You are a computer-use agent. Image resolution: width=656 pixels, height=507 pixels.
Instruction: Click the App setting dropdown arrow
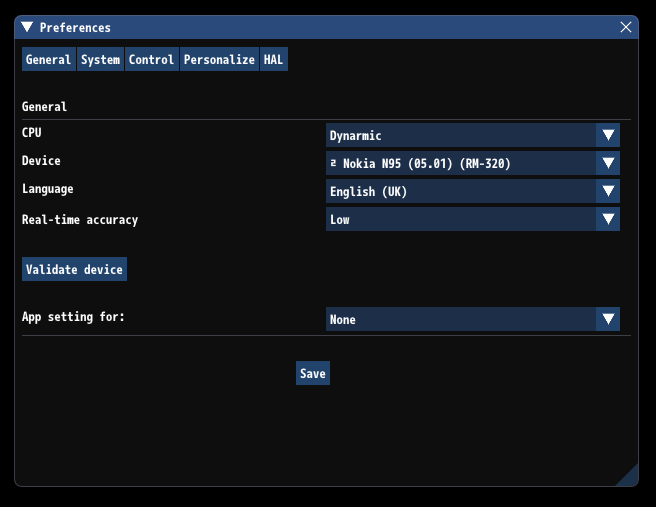[x=608, y=319]
